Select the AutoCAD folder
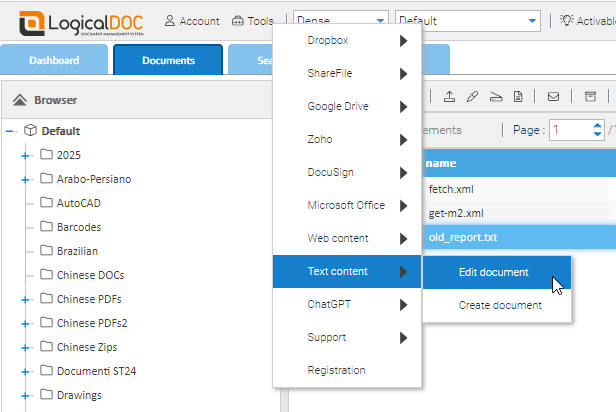The image size is (616, 412). [x=79, y=203]
